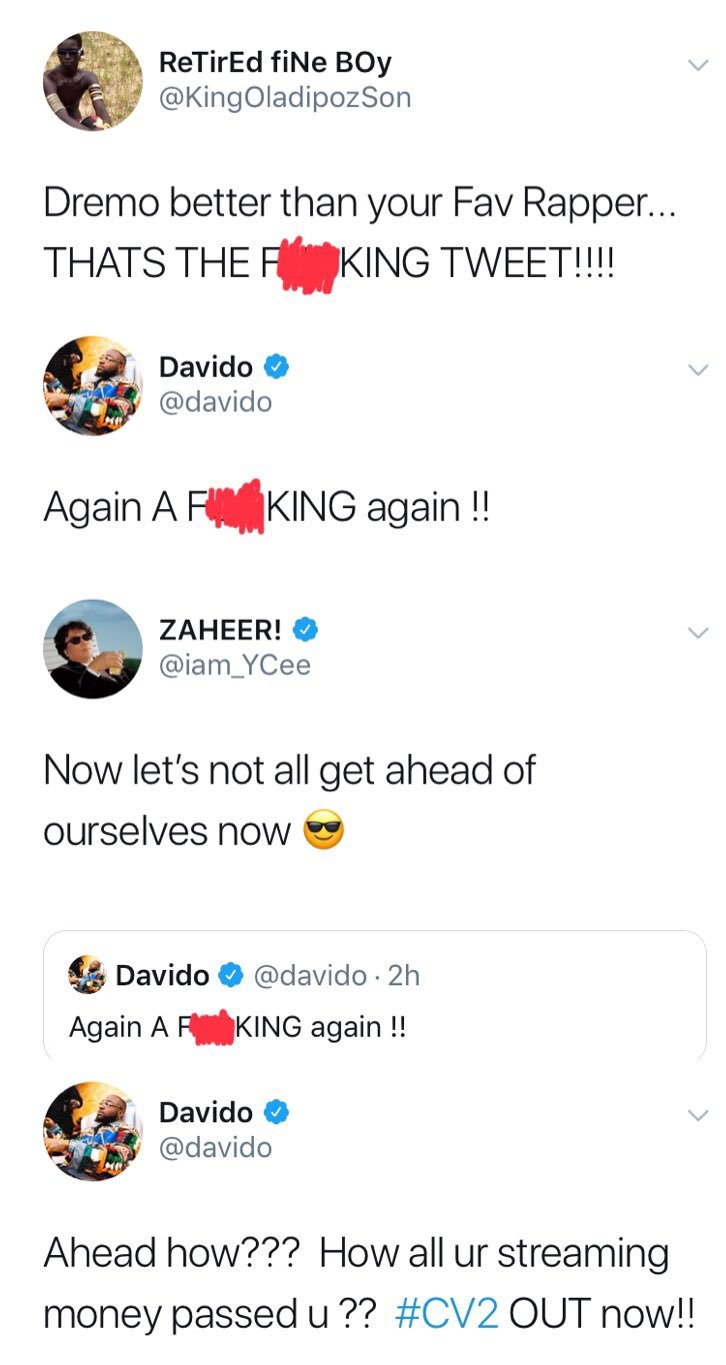Click the sunglasses emoji in ZAHEER!'s tweet

[322, 830]
